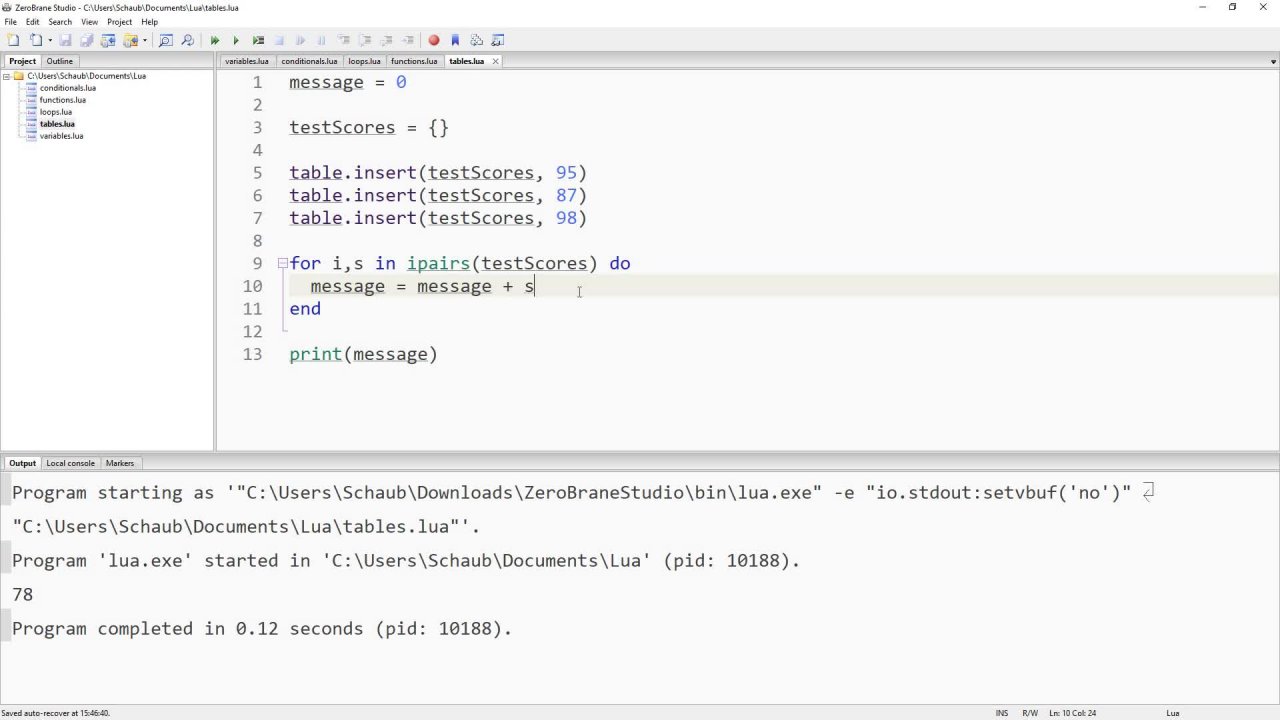The height and width of the screenshot is (720, 1280).
Task: Open the watch window view
Action: coord(496,40)
